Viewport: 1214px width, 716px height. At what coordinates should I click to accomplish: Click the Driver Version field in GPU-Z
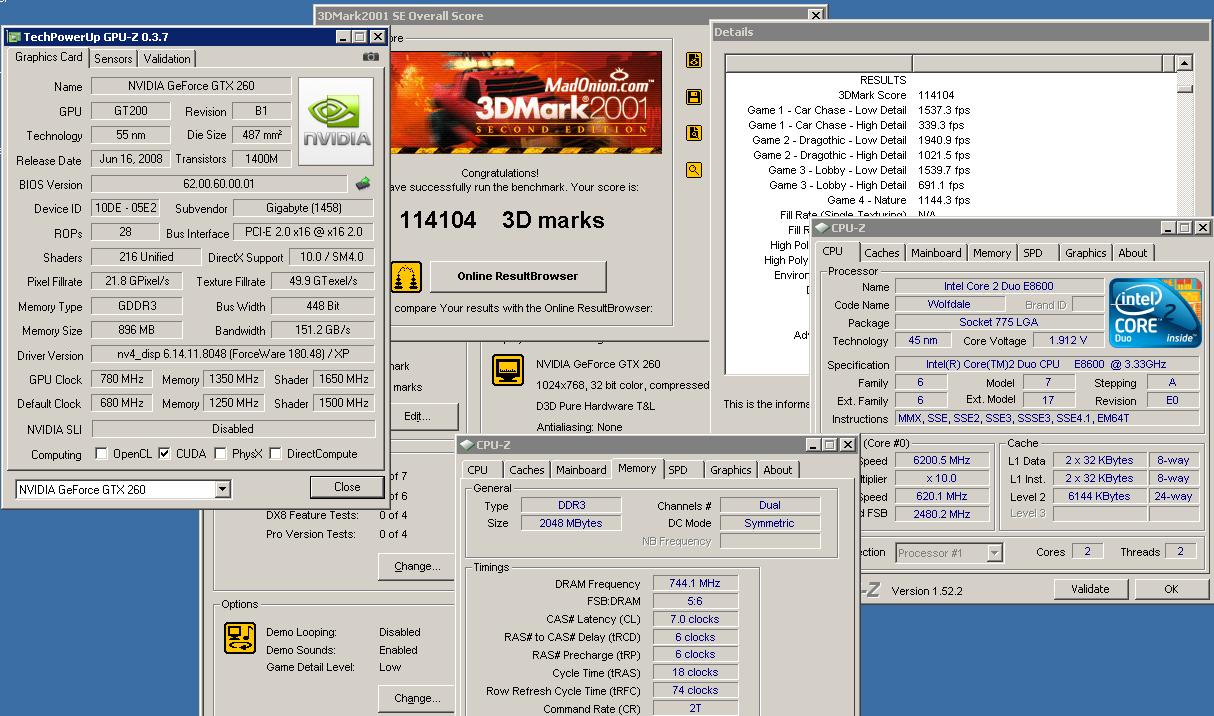232,355
